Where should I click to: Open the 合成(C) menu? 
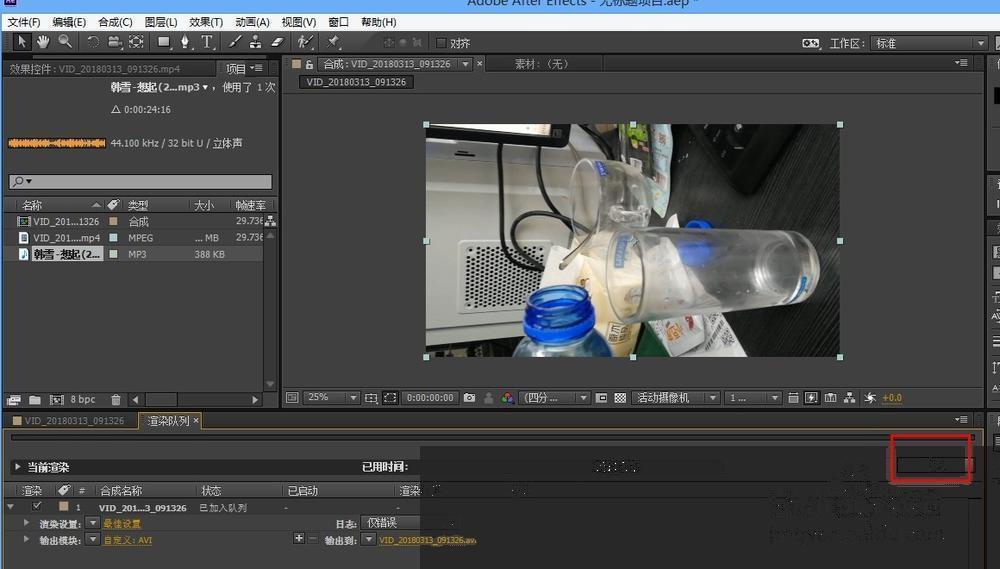tap(115, 22)
